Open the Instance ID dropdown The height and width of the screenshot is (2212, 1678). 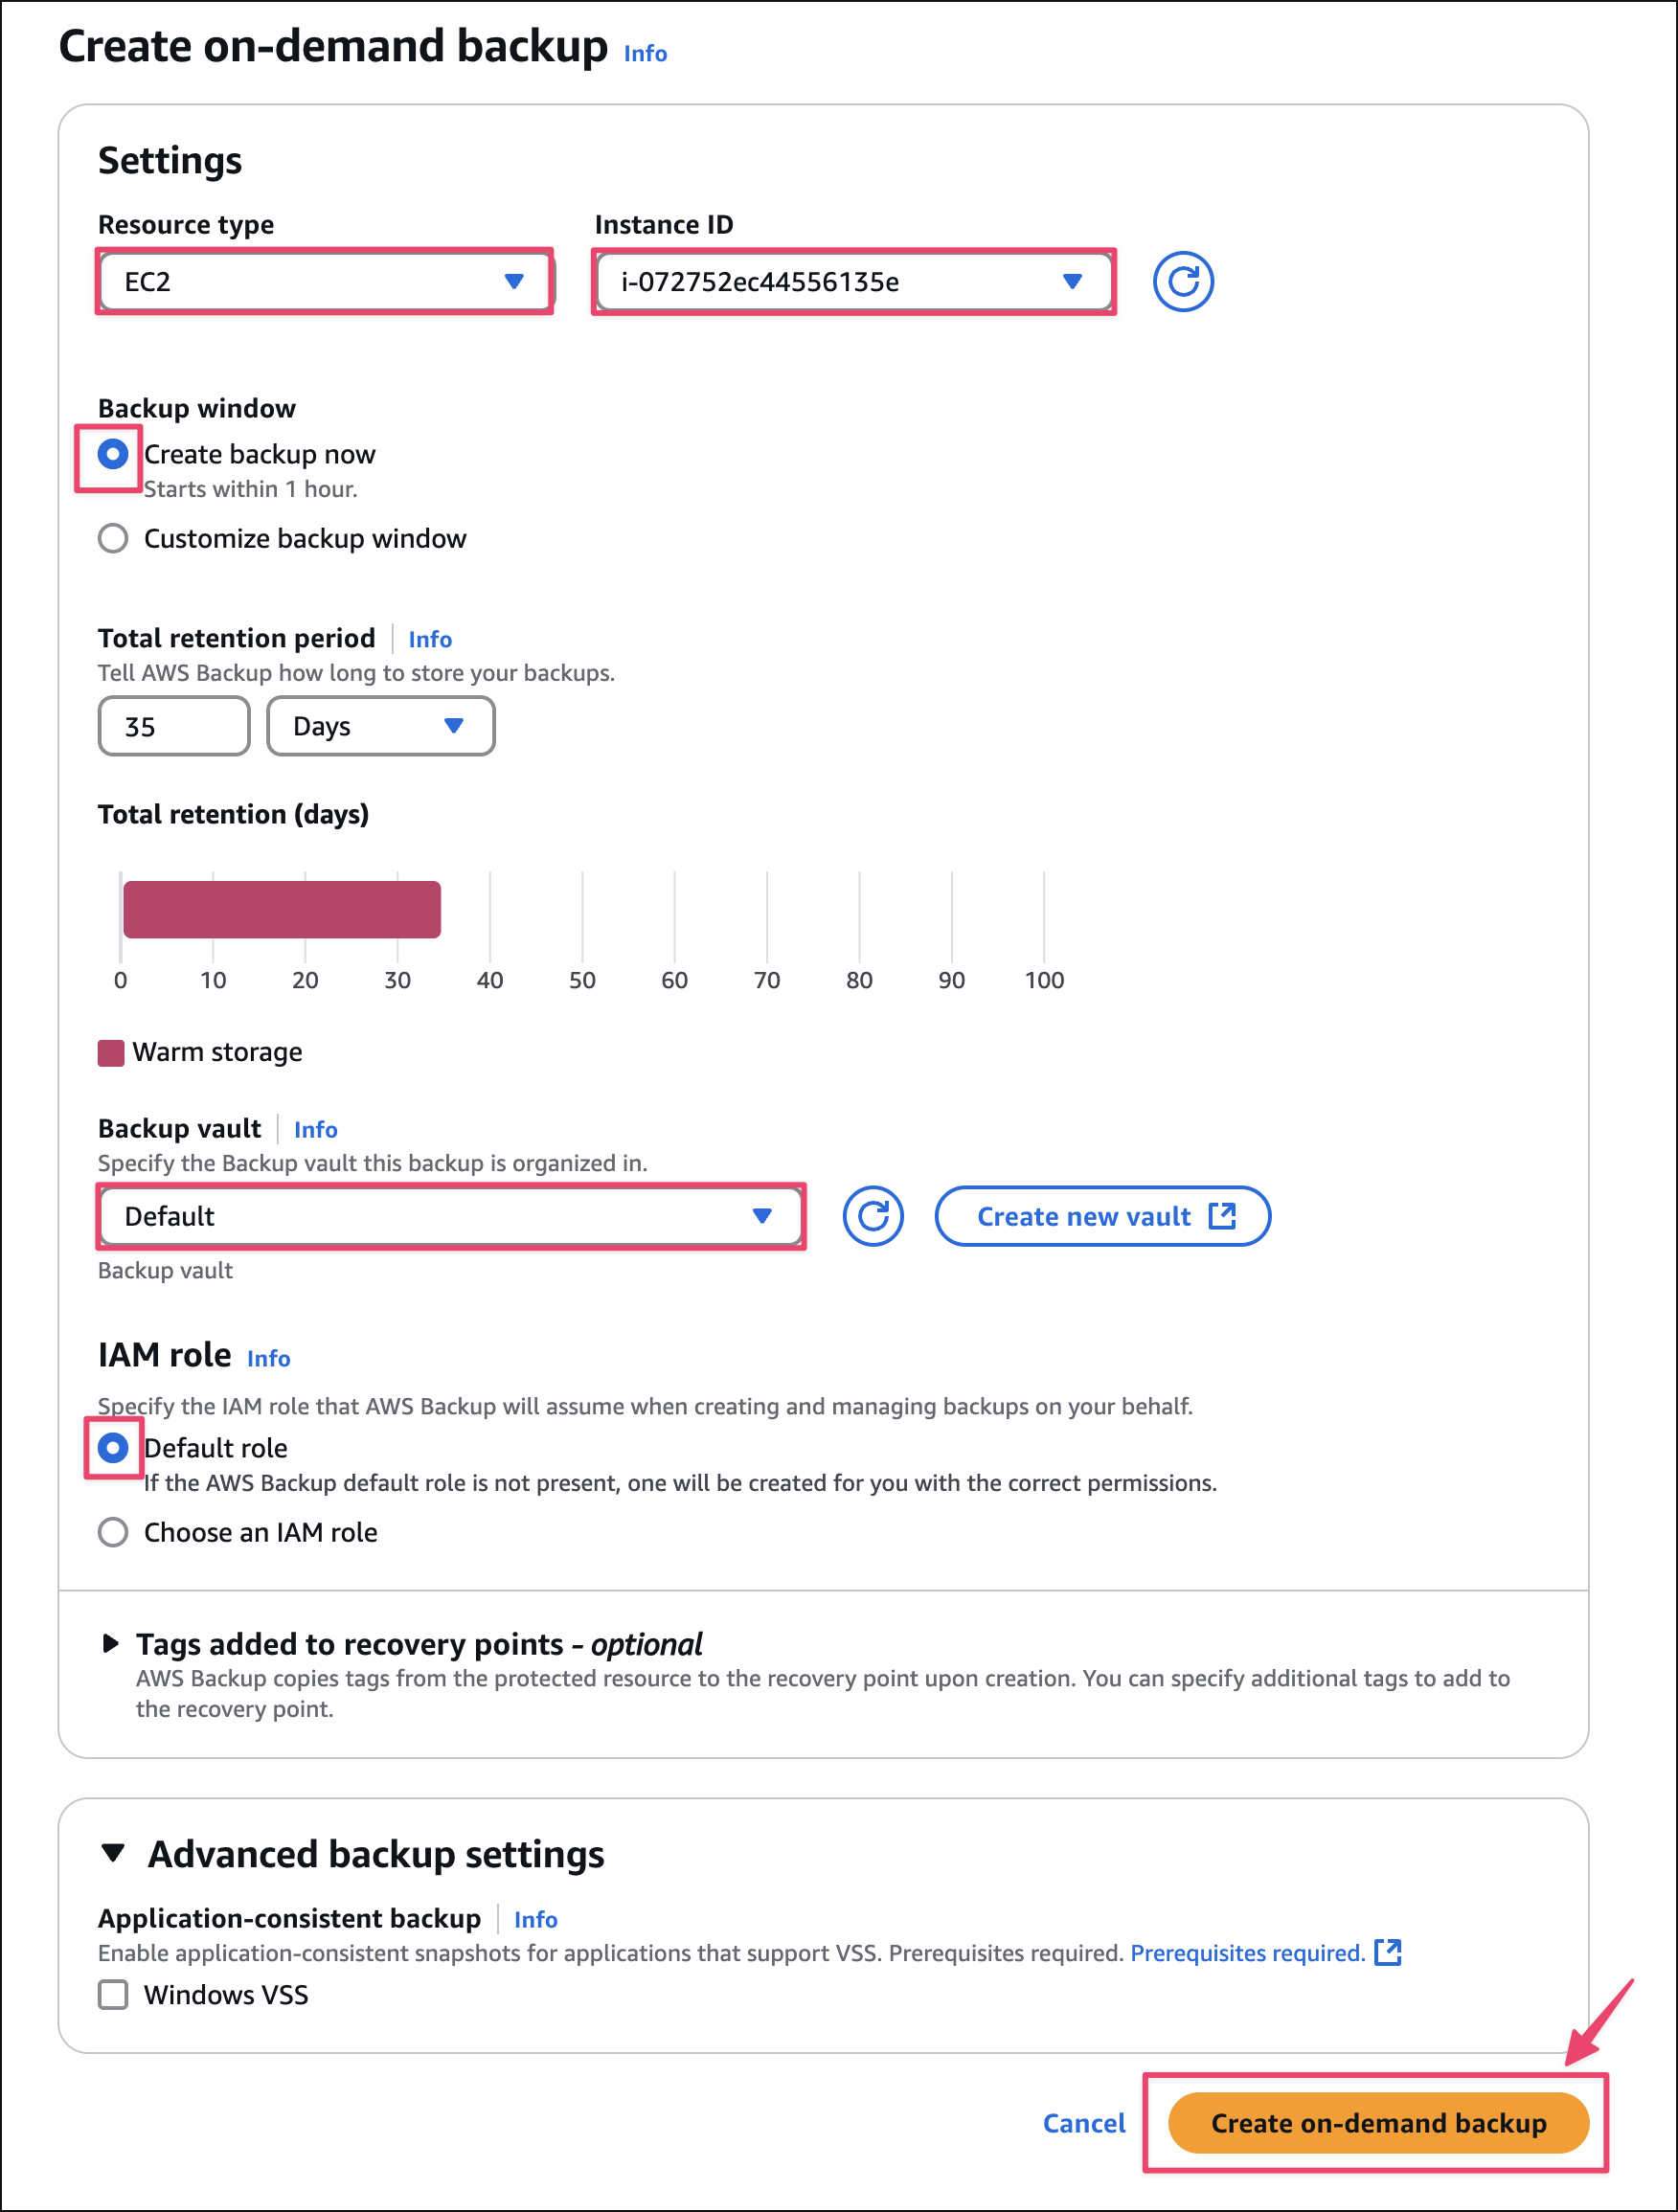click(x=853, y=282)
